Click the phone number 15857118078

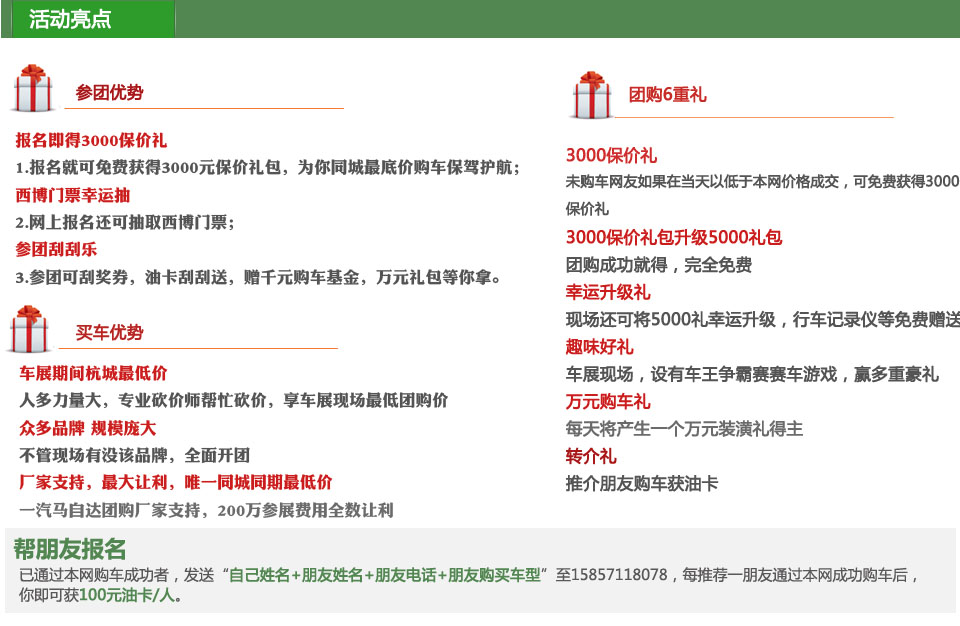[x=619, y=575]
